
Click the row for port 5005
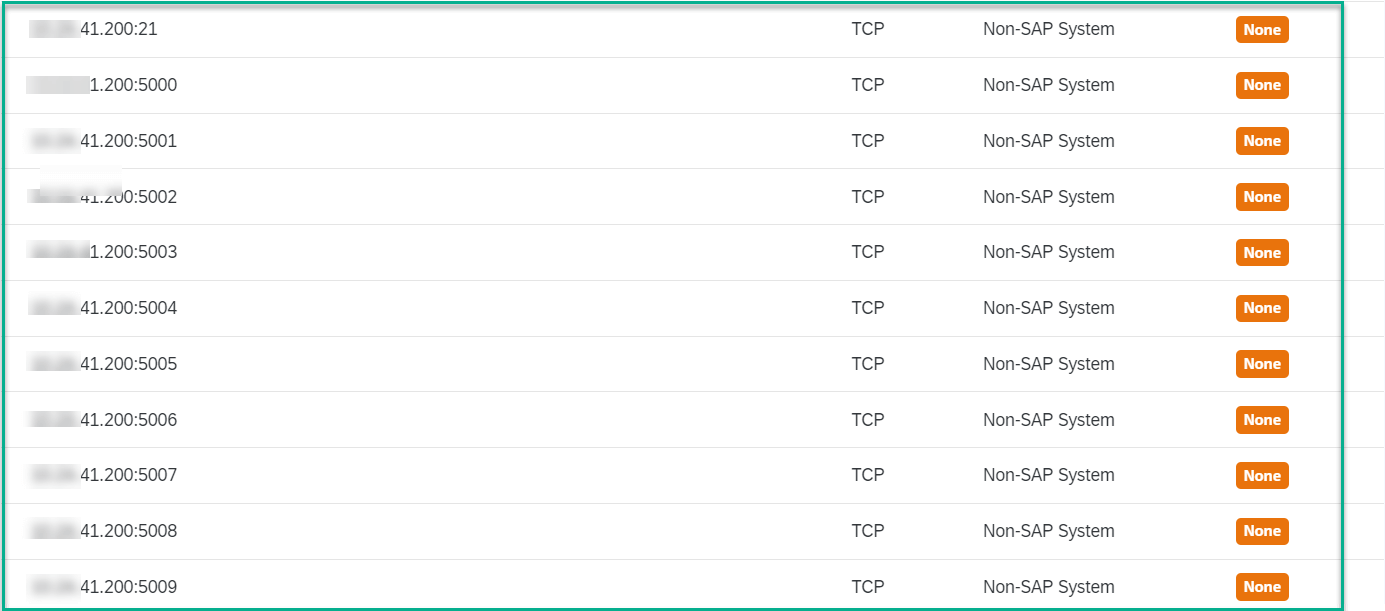600,363
